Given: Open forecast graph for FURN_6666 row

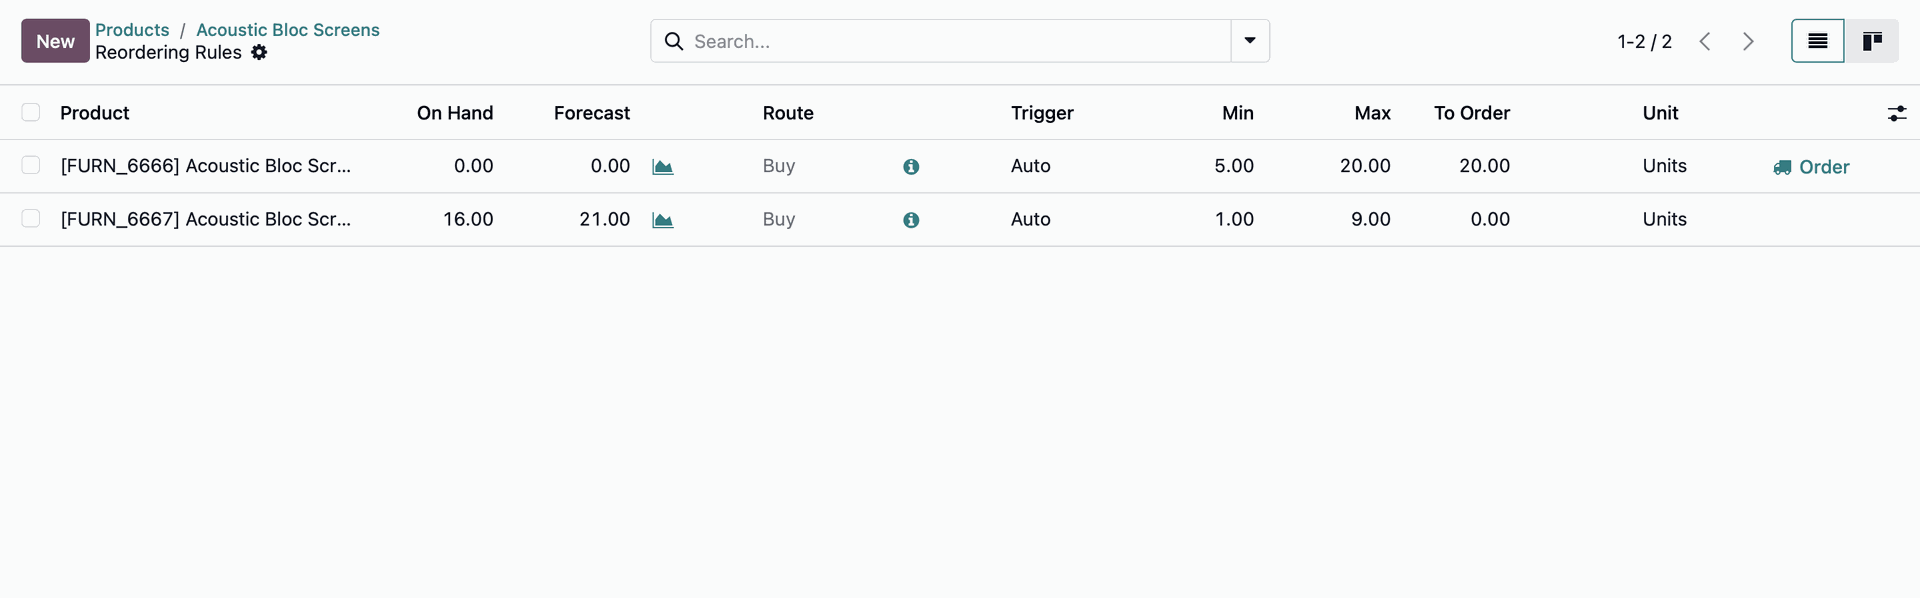Looking at the screenshot, I should [662, 167].
